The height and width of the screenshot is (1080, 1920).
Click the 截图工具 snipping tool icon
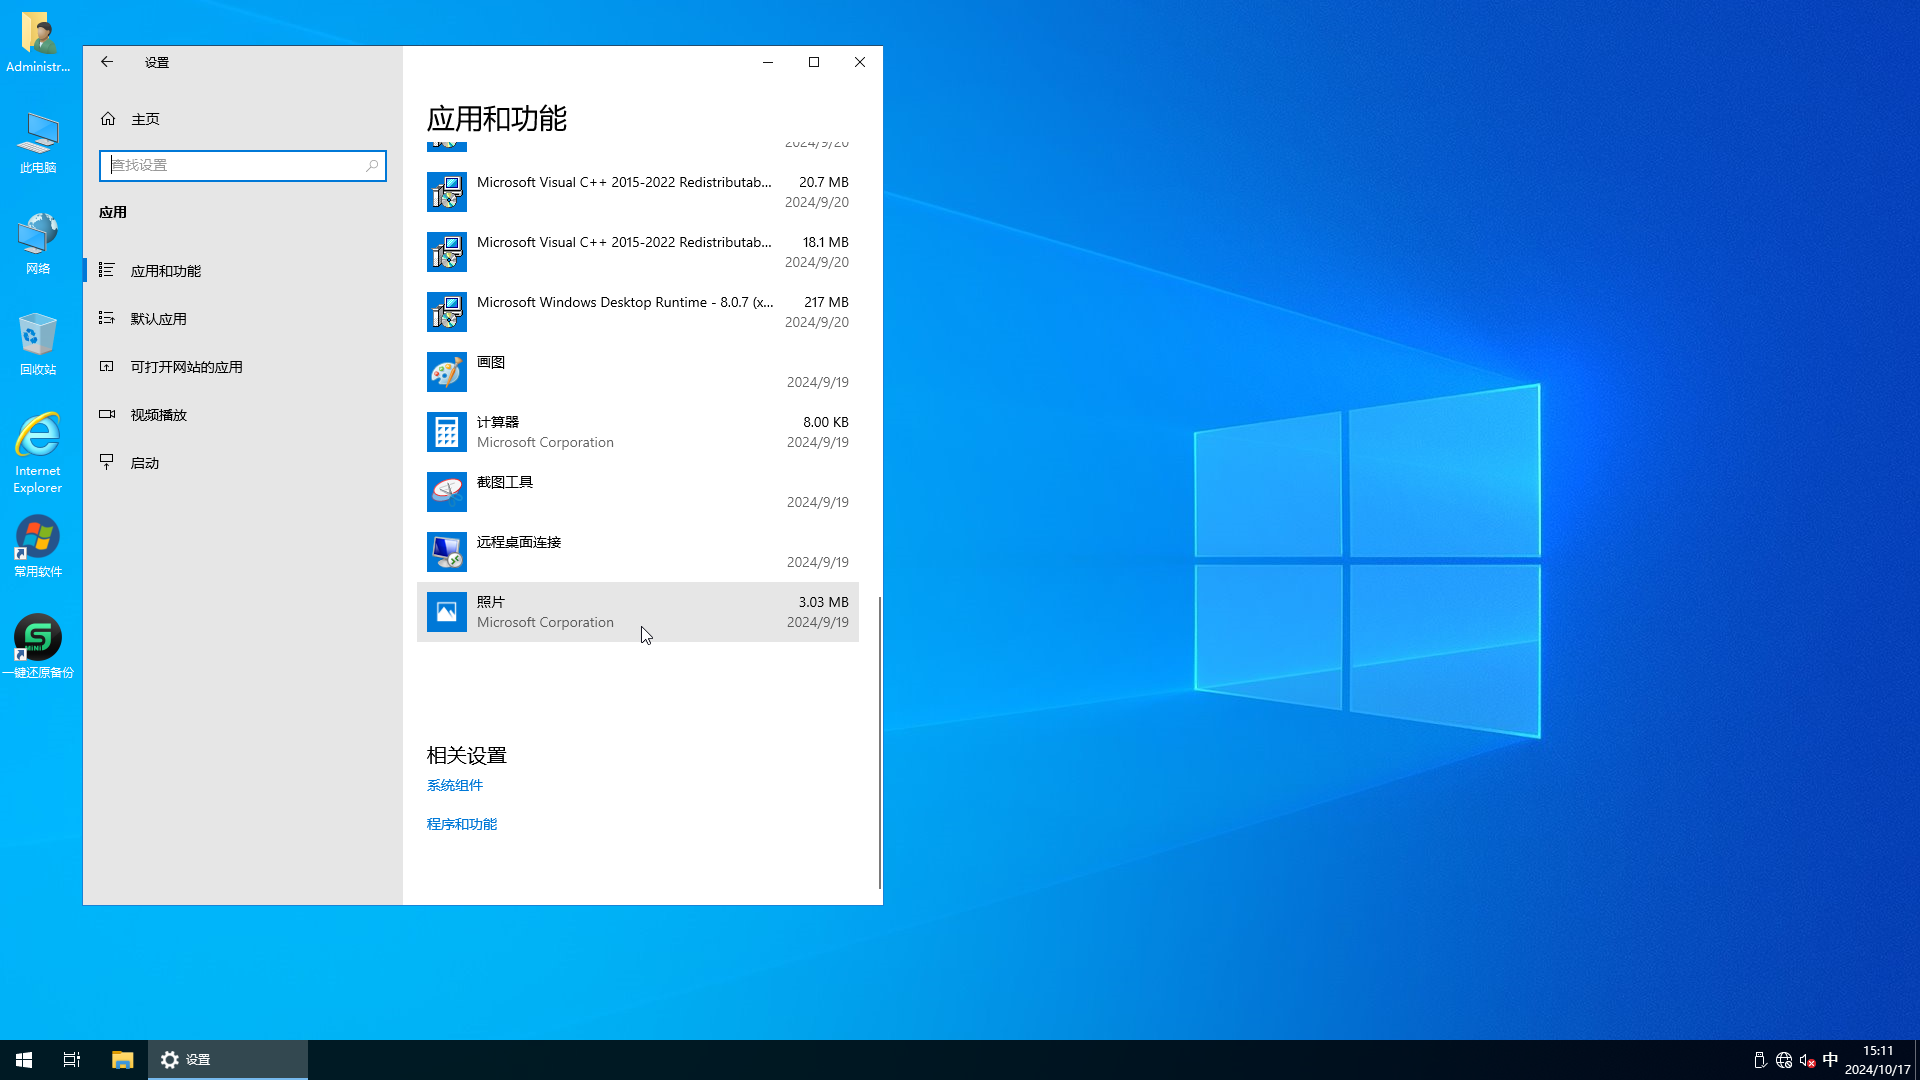pos(447,492)
